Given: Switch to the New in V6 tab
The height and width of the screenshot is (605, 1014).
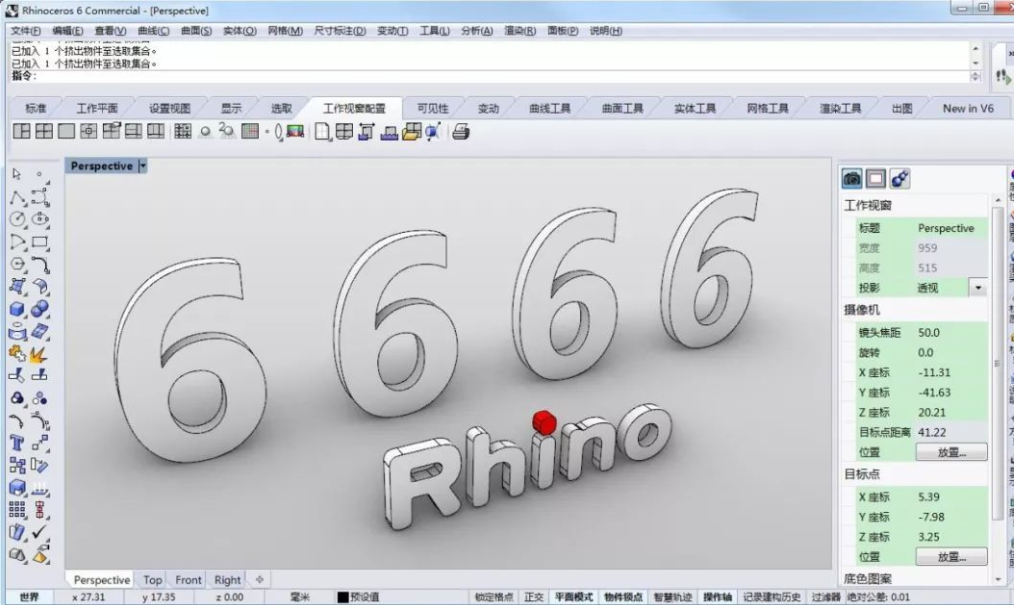Looking at the screenshot, I should click(967, 108).
